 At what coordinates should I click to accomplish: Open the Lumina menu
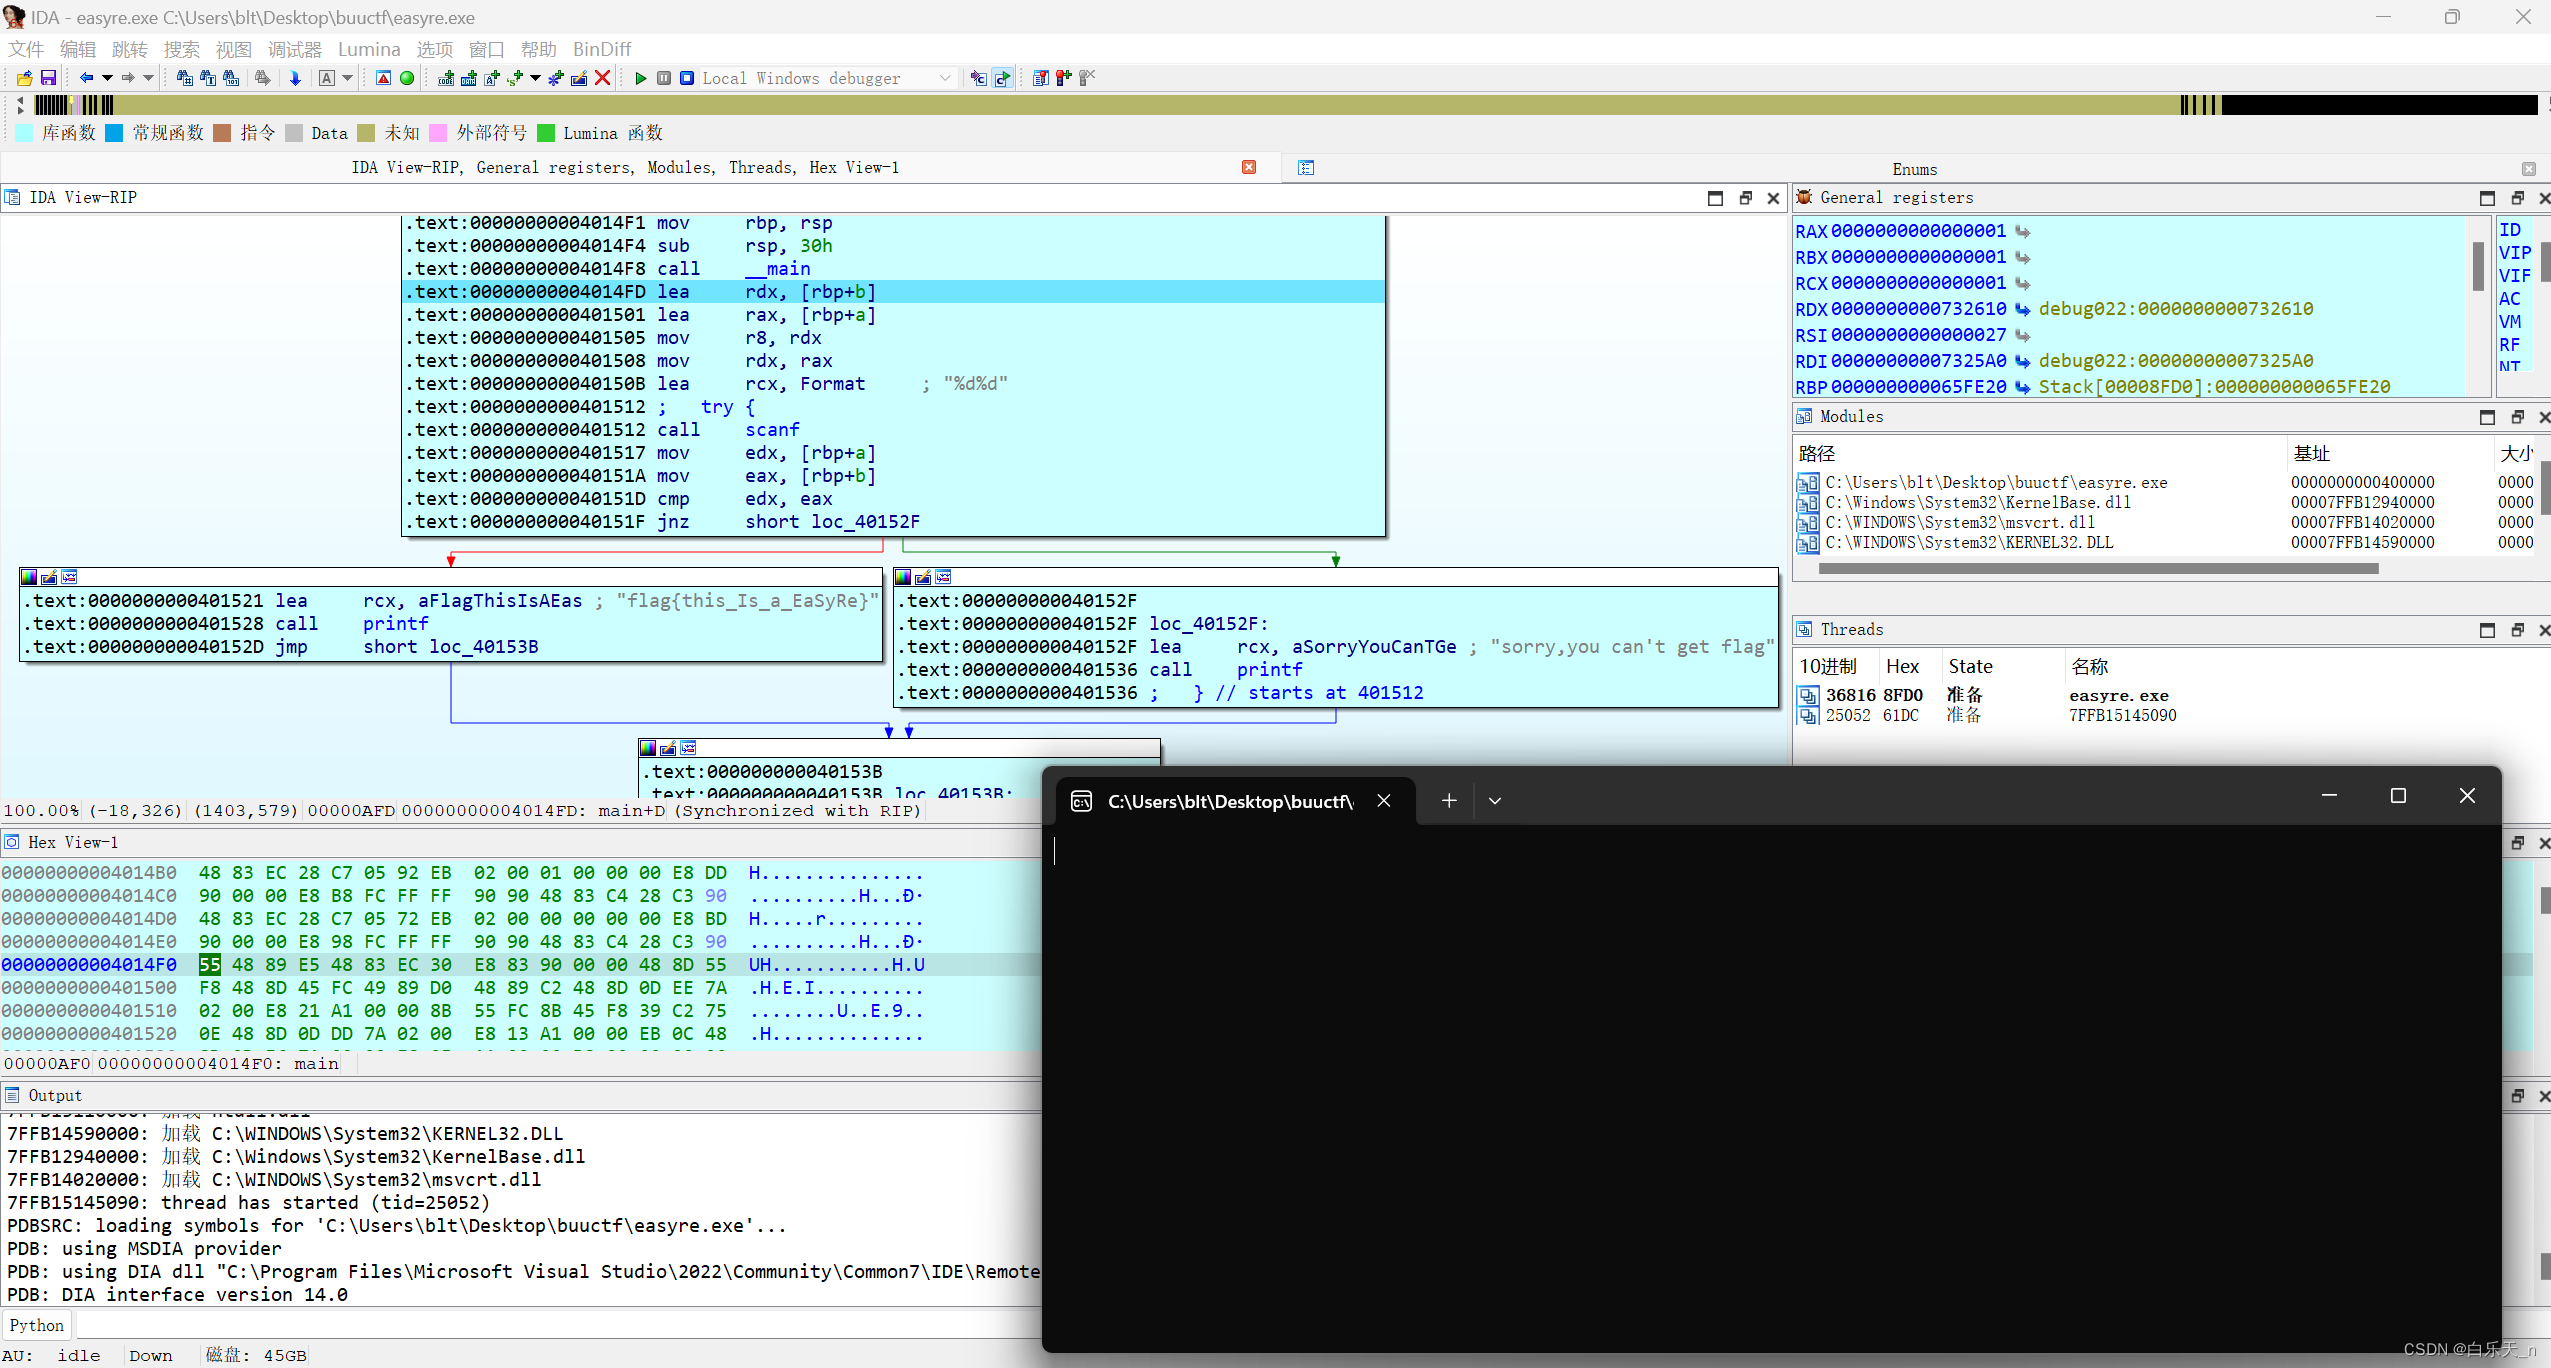[x=369, y=49]
